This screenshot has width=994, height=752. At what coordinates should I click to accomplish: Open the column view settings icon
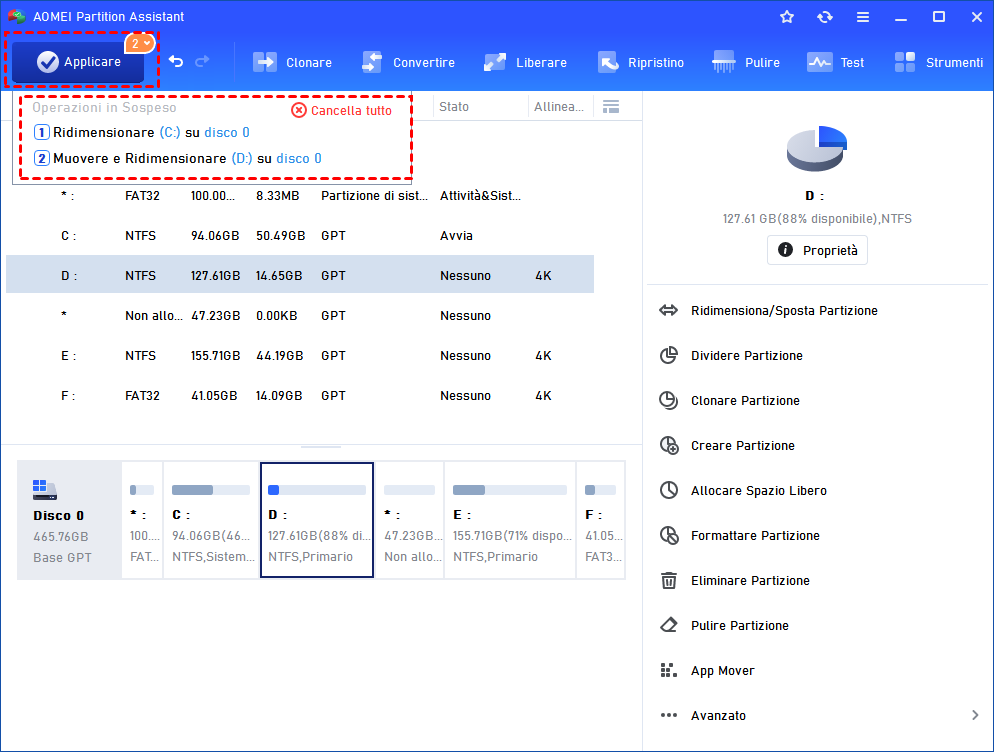tap(610, 107)
